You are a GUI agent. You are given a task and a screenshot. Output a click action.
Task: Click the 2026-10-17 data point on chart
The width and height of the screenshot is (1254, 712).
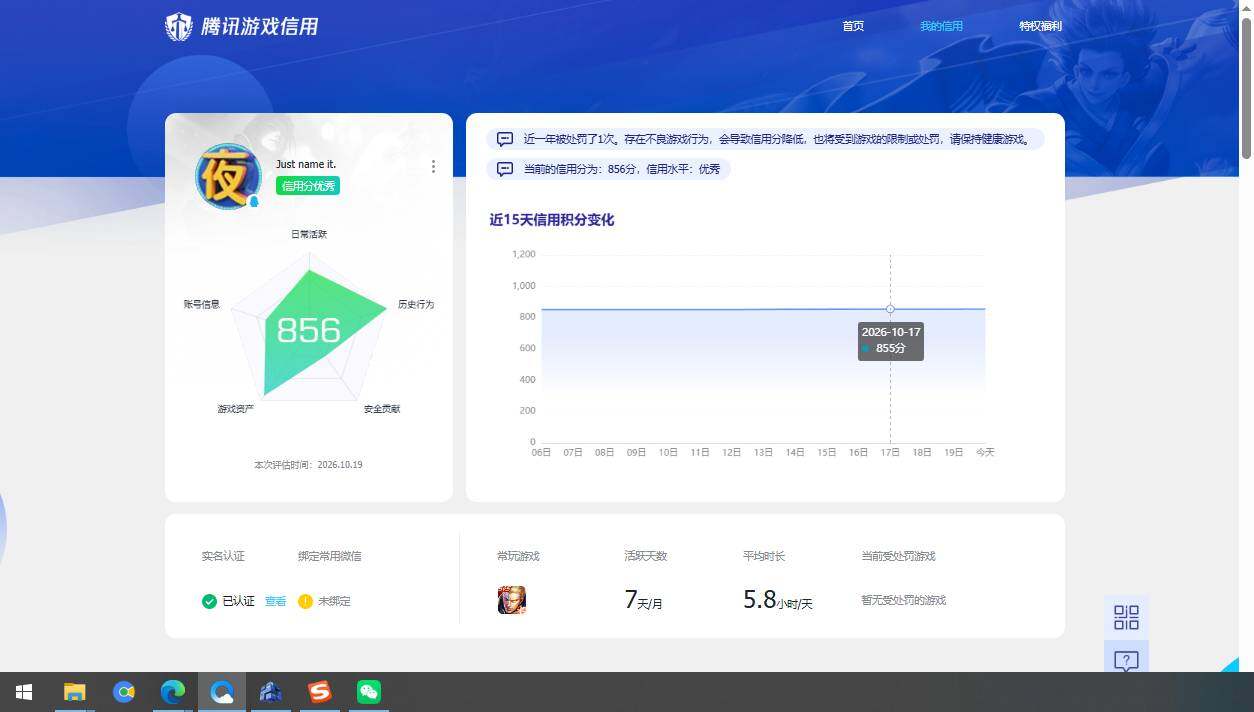click(x=890, y=309)
